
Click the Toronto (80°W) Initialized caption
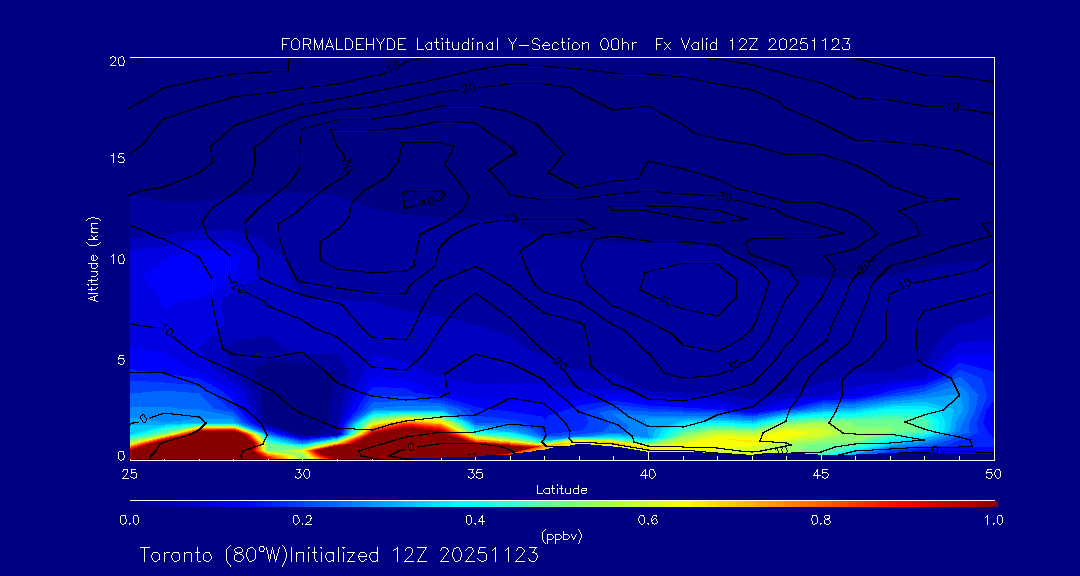click(339, 555)
